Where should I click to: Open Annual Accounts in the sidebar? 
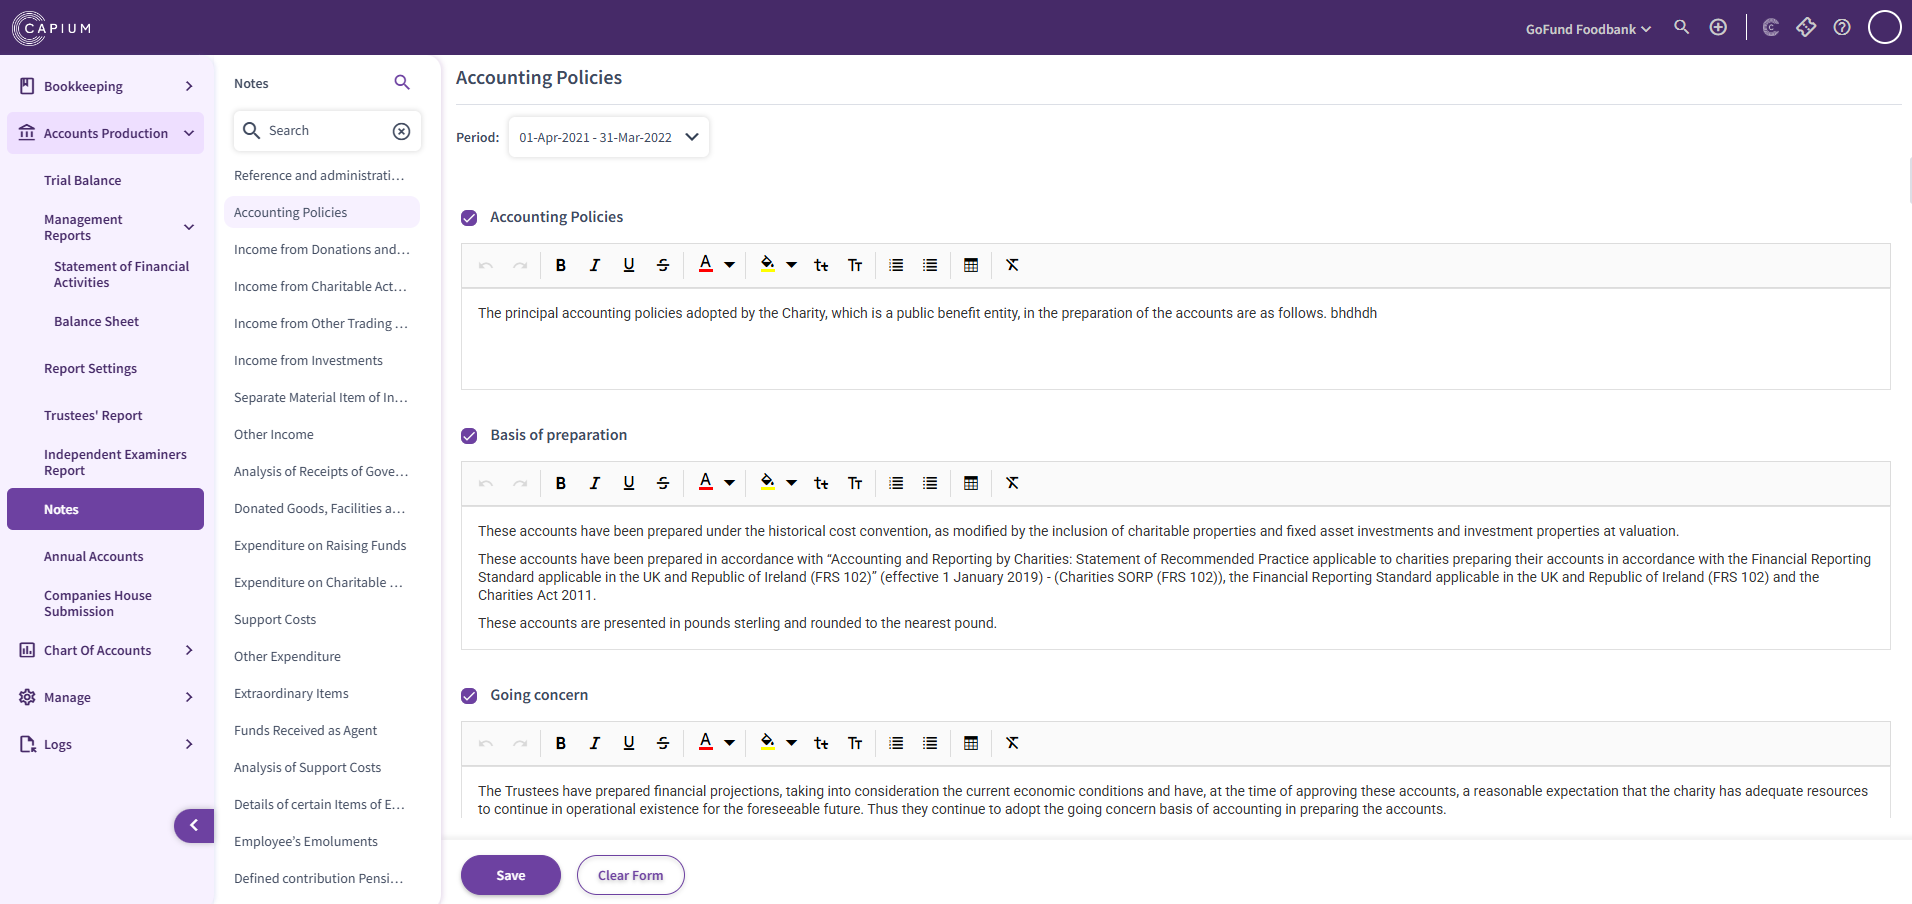93,556
